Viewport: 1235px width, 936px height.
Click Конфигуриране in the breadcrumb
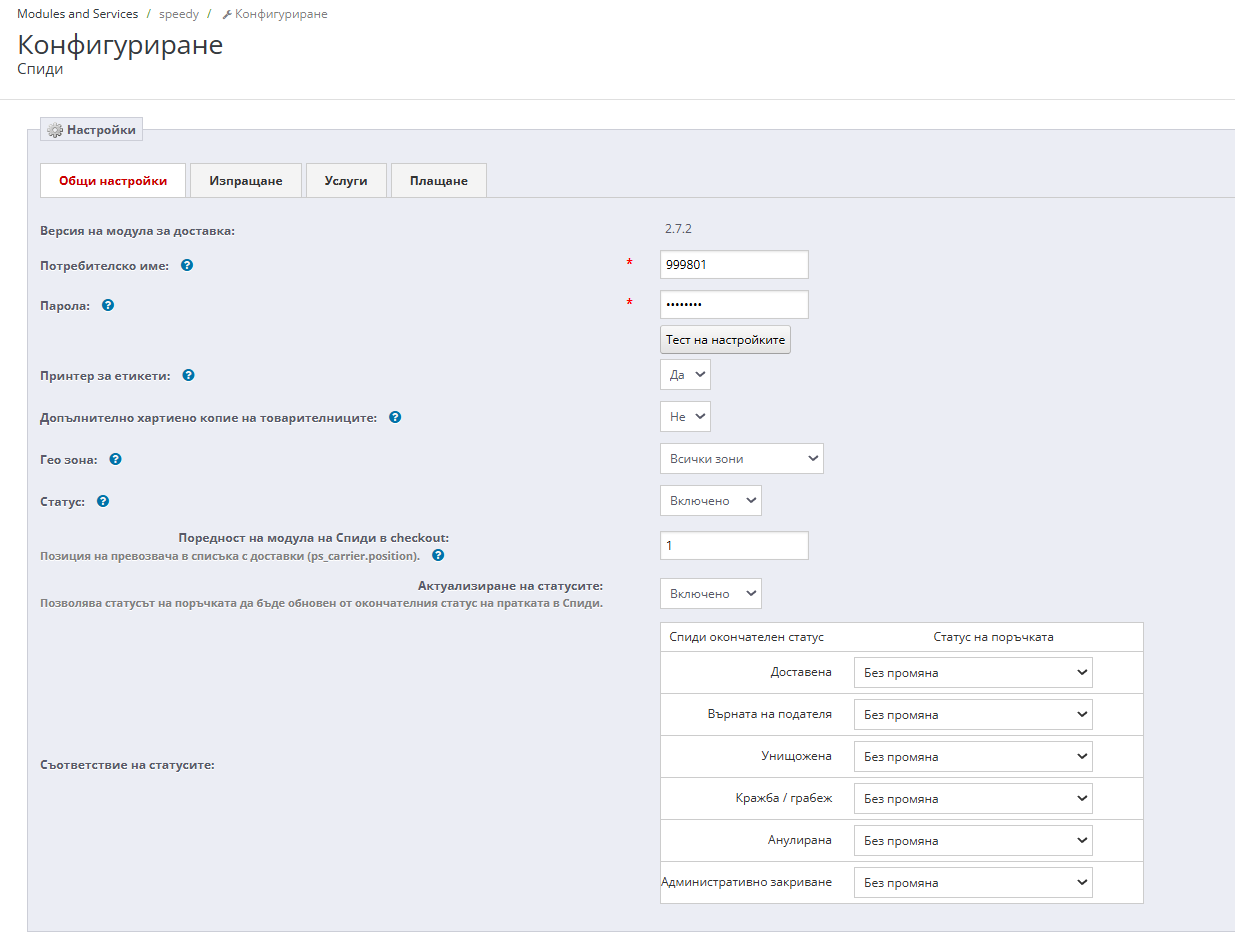point(281,14)
